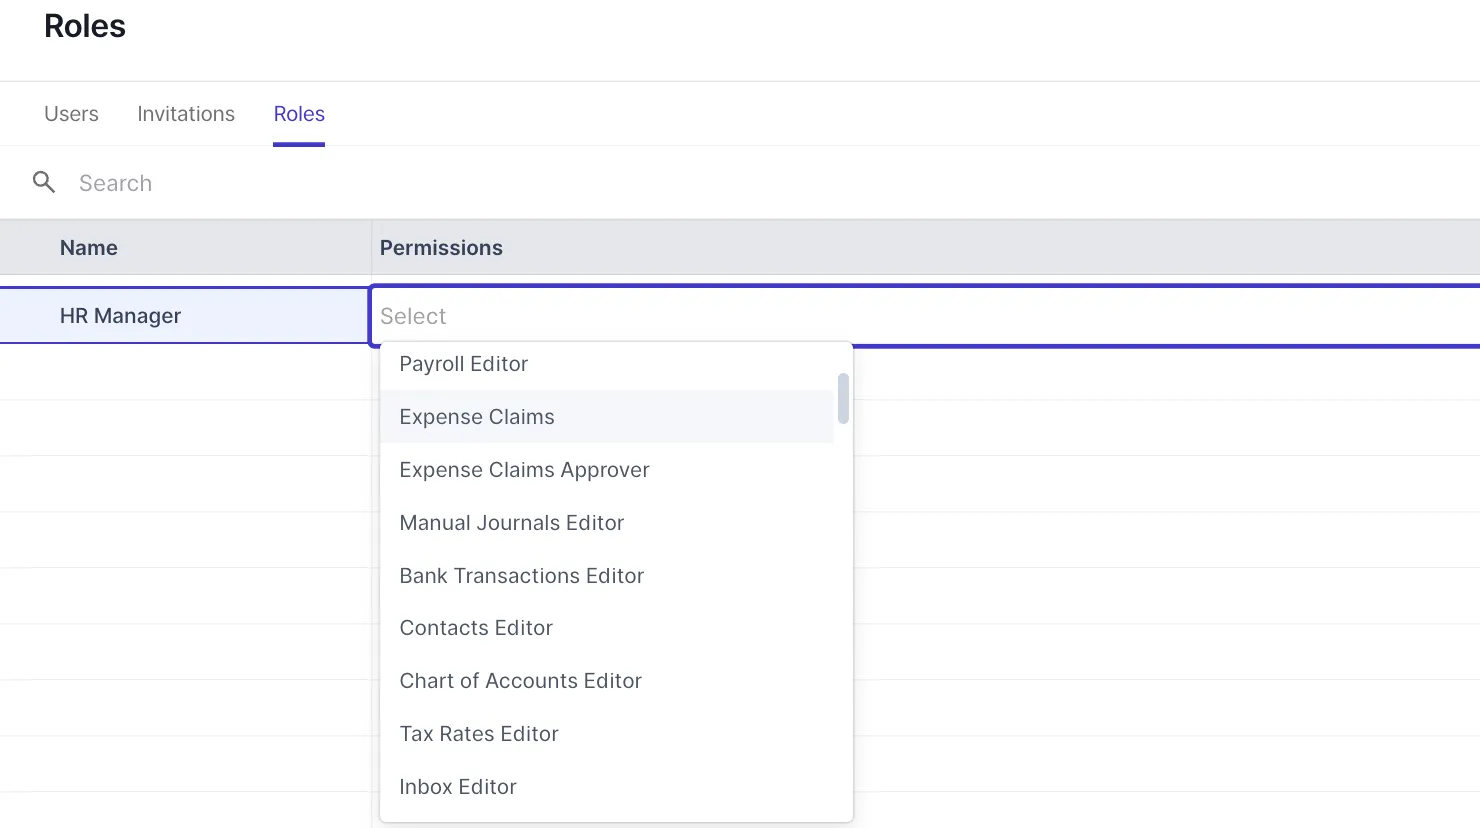Select Tax Rates Editor permission
This screenshot has width=1480, height=828.
[478, 733]
